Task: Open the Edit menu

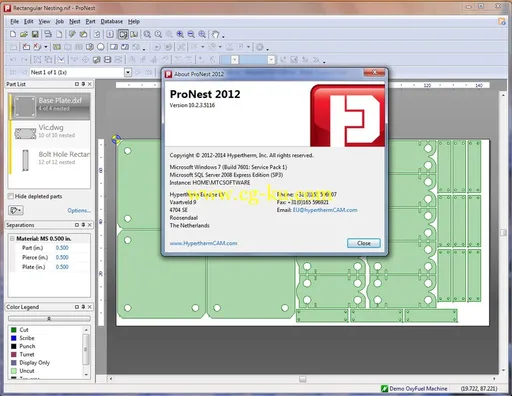Action: (29, 22)
